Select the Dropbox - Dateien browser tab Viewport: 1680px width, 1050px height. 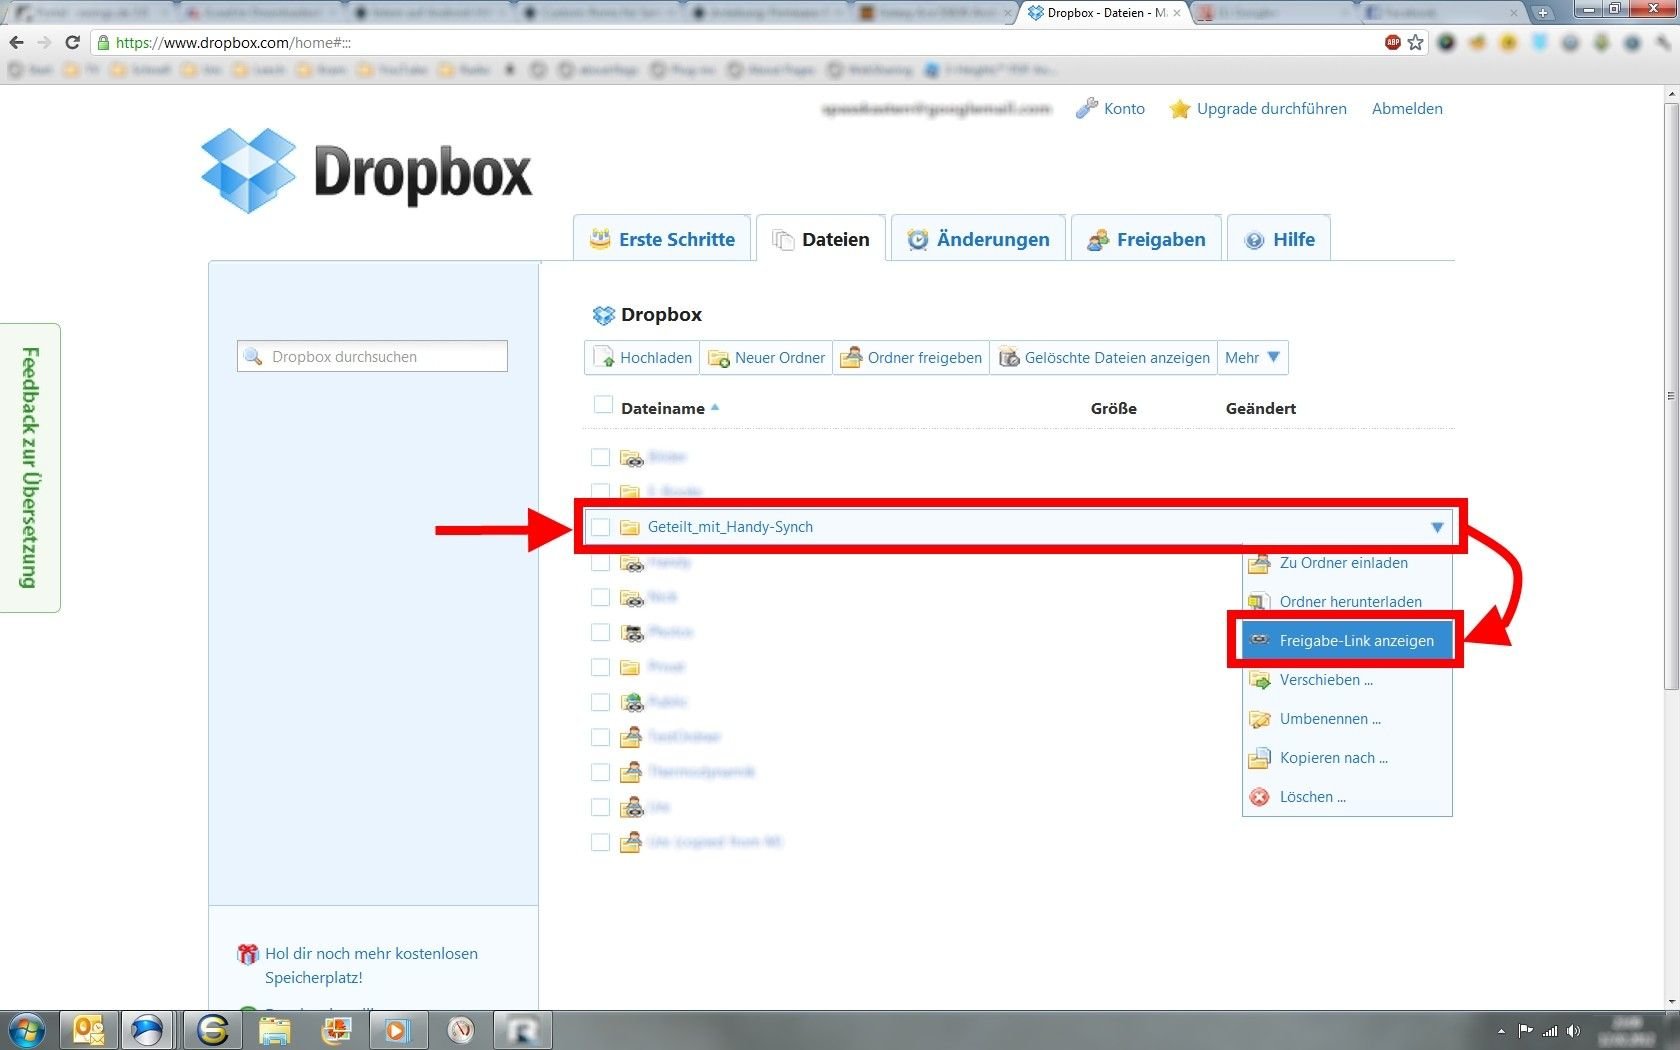(1104, 13)
